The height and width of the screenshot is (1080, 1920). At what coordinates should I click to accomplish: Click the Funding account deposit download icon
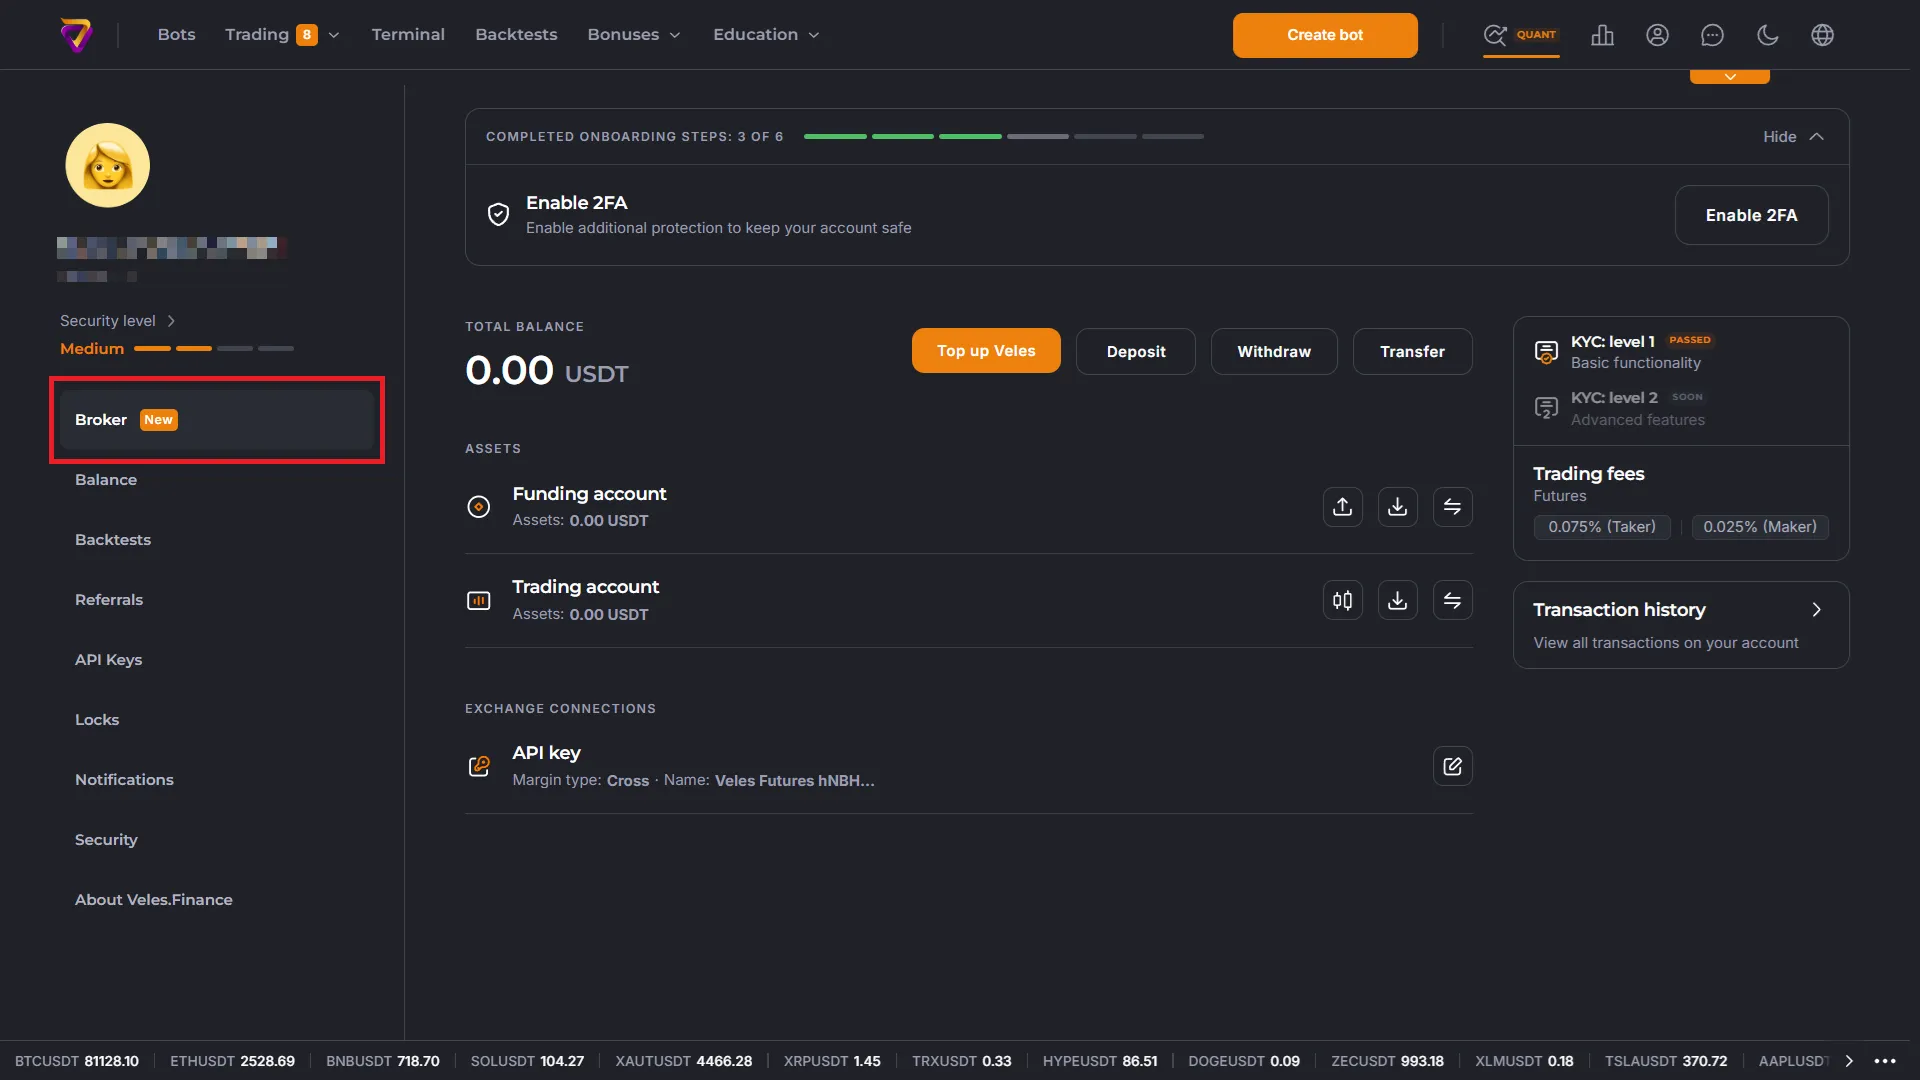tap(1397, 507)
